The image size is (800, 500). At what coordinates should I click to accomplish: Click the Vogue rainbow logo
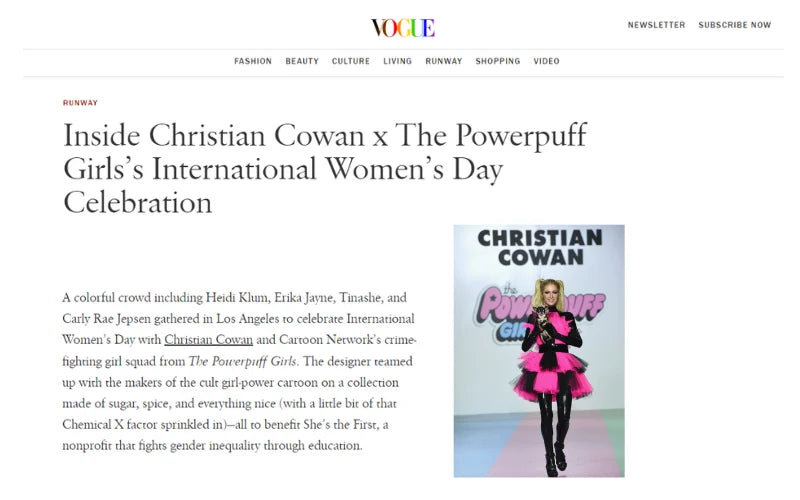coord(402,27)
